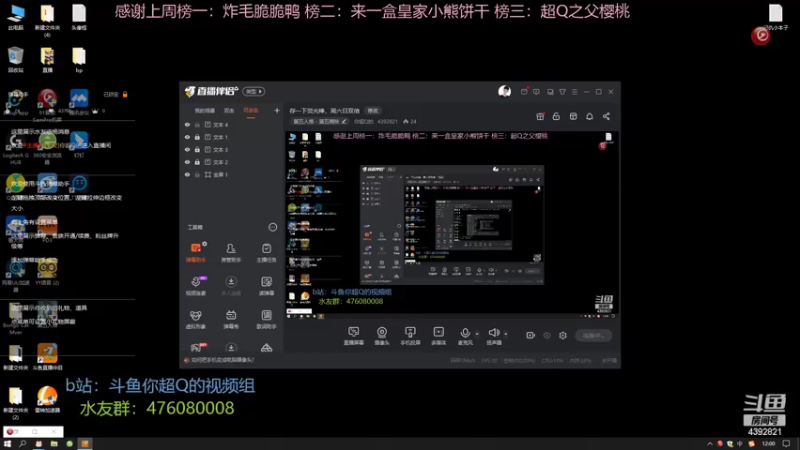Open the mode selector pill beside logo
Viewport: 800px width, 450px height.
pos(254,91)
